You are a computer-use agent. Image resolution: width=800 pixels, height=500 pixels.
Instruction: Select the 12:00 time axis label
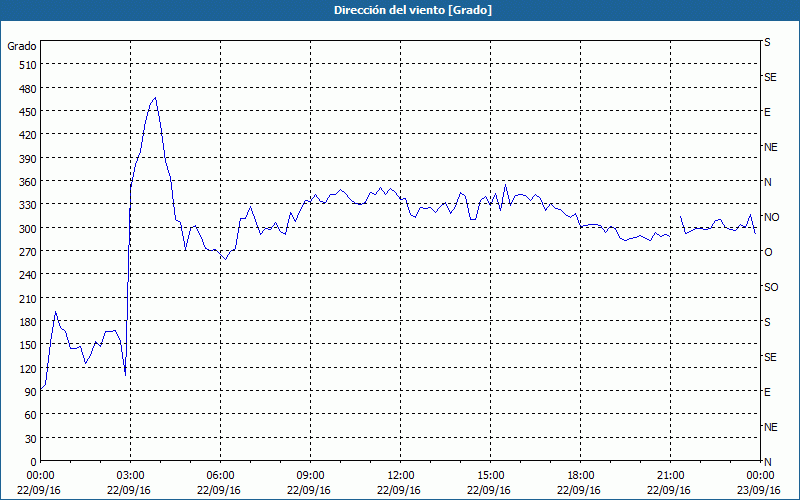pyautogui.click(x=401, y=476)
